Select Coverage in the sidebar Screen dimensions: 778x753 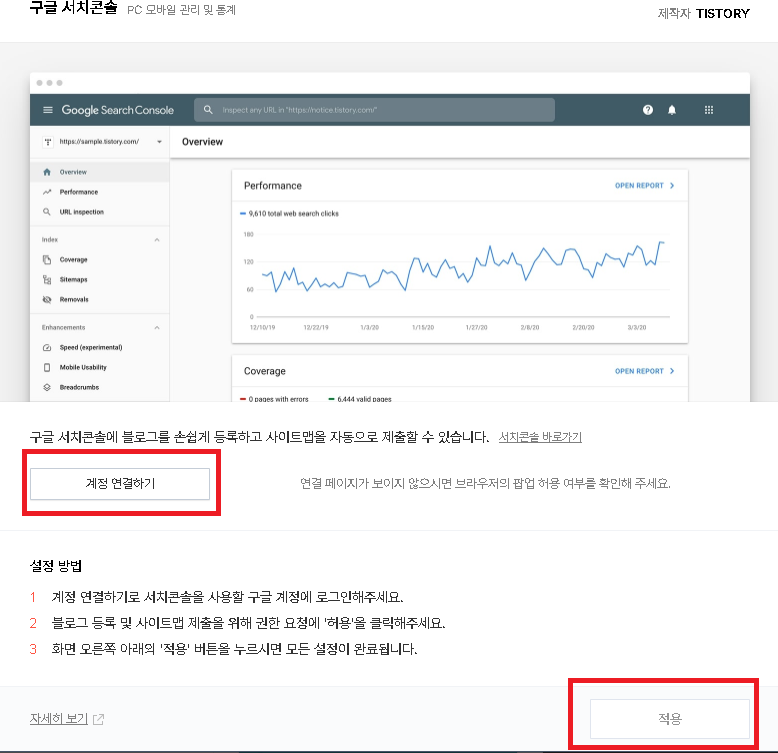click(99, 259)
